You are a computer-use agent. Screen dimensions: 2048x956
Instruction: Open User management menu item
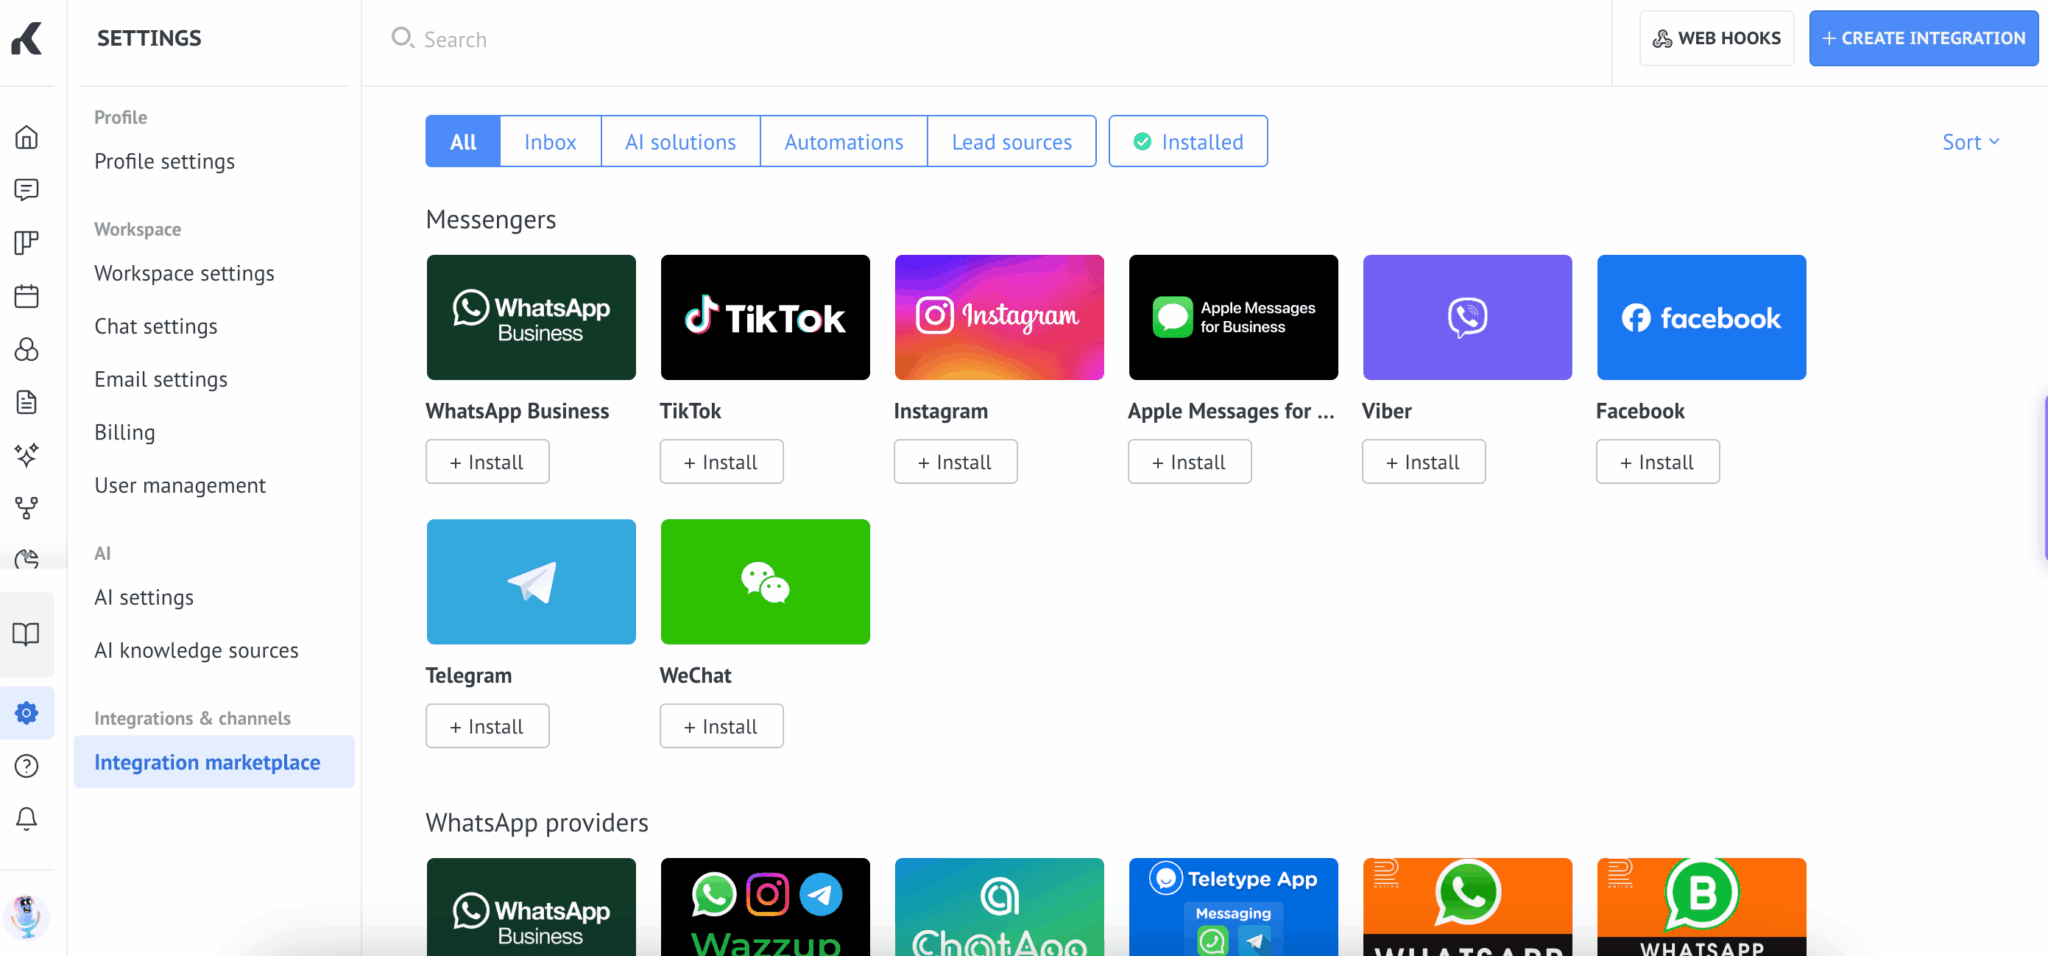point(180,486)
